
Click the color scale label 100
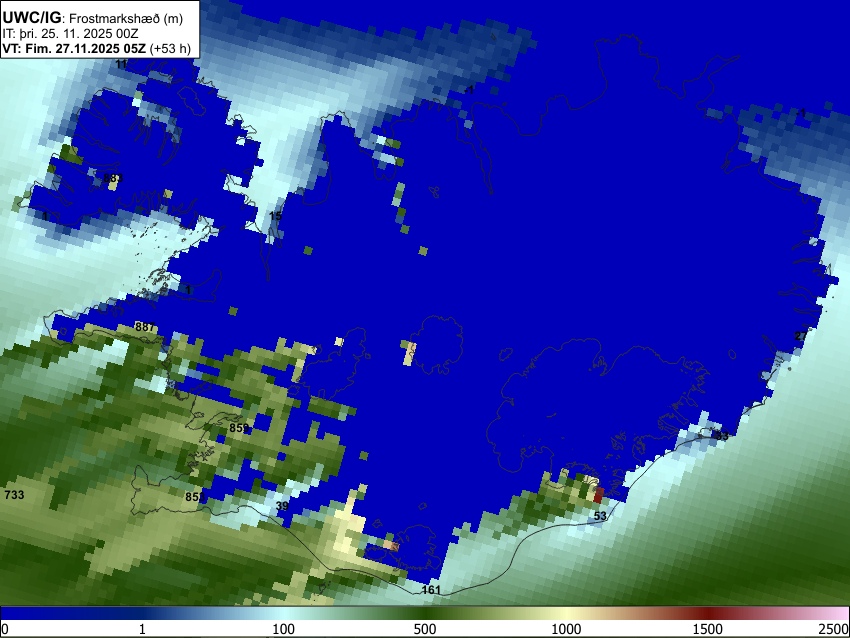(283, 629)
